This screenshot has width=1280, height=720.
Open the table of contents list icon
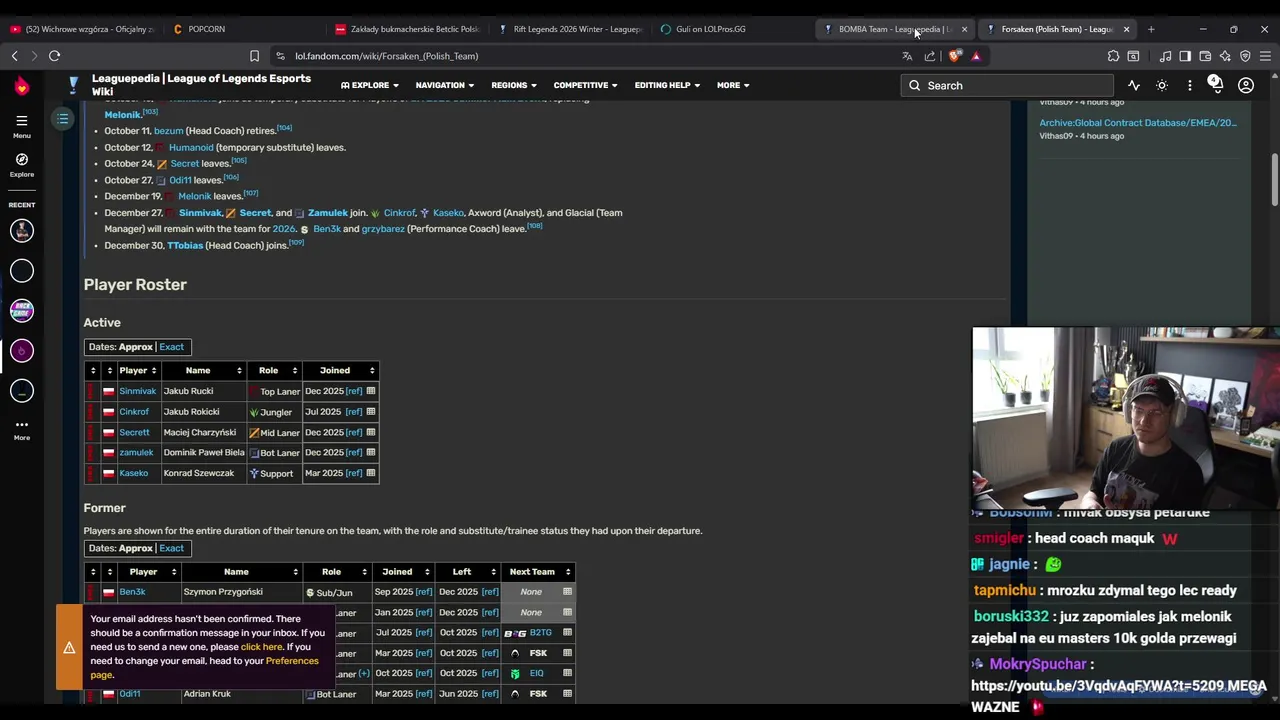pyautogui.click(x=62, y=120)
